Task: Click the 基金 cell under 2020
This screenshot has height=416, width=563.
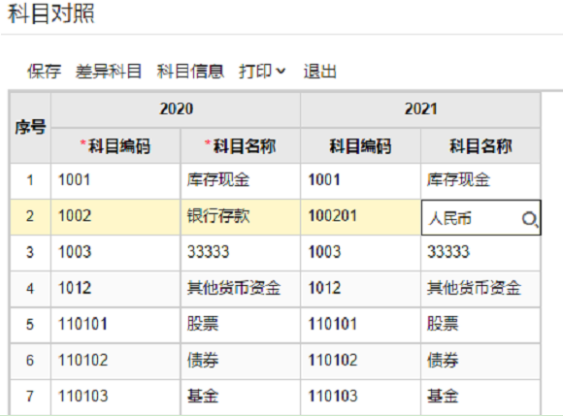Action: click(x=241, y=396)
